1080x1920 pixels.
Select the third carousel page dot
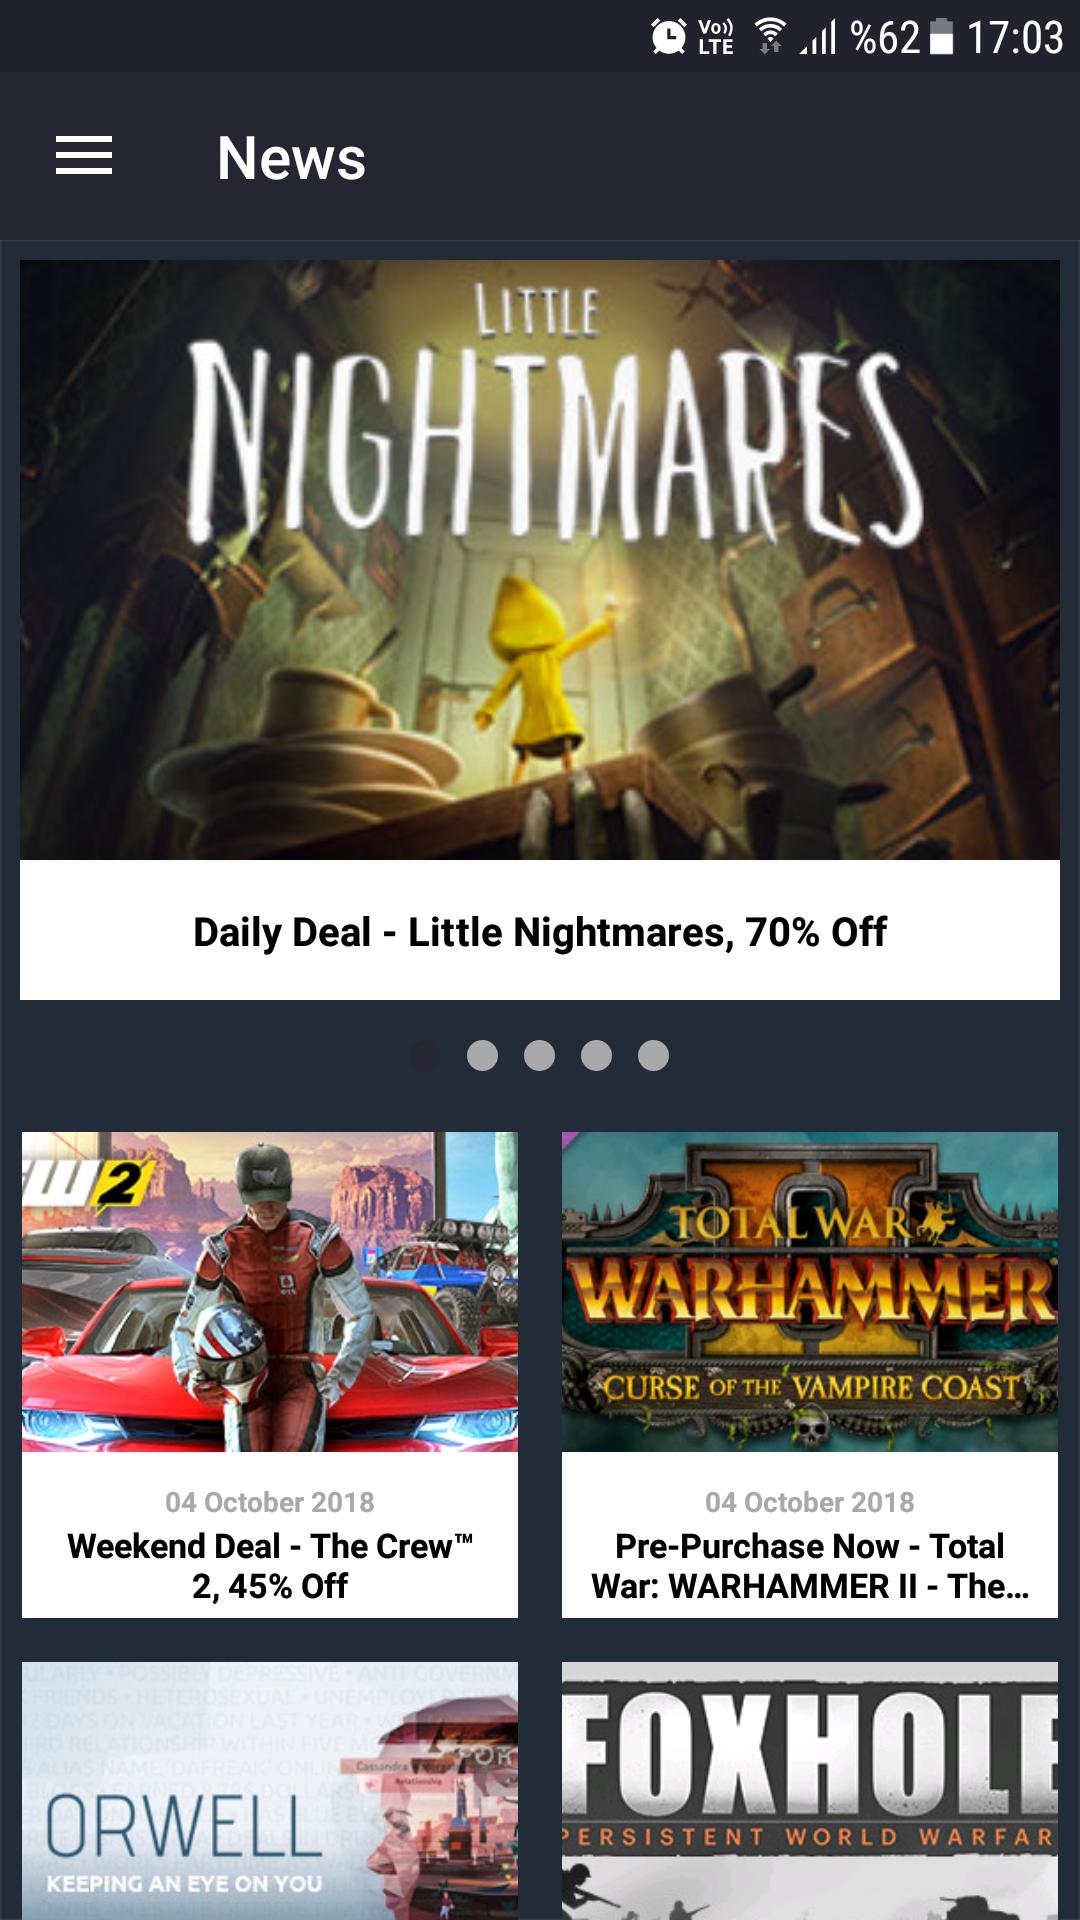[540, 1055]
